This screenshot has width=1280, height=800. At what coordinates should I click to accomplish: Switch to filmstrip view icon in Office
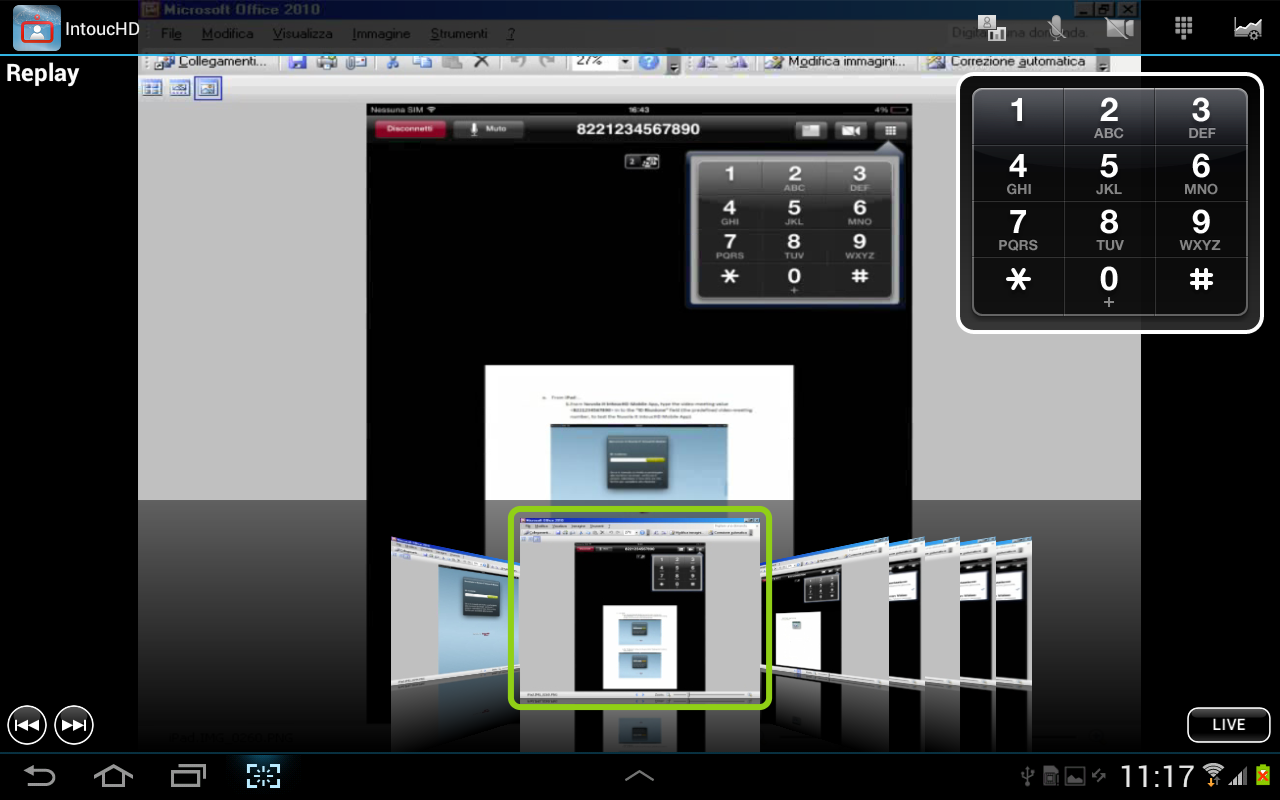[x=180, y=88]
